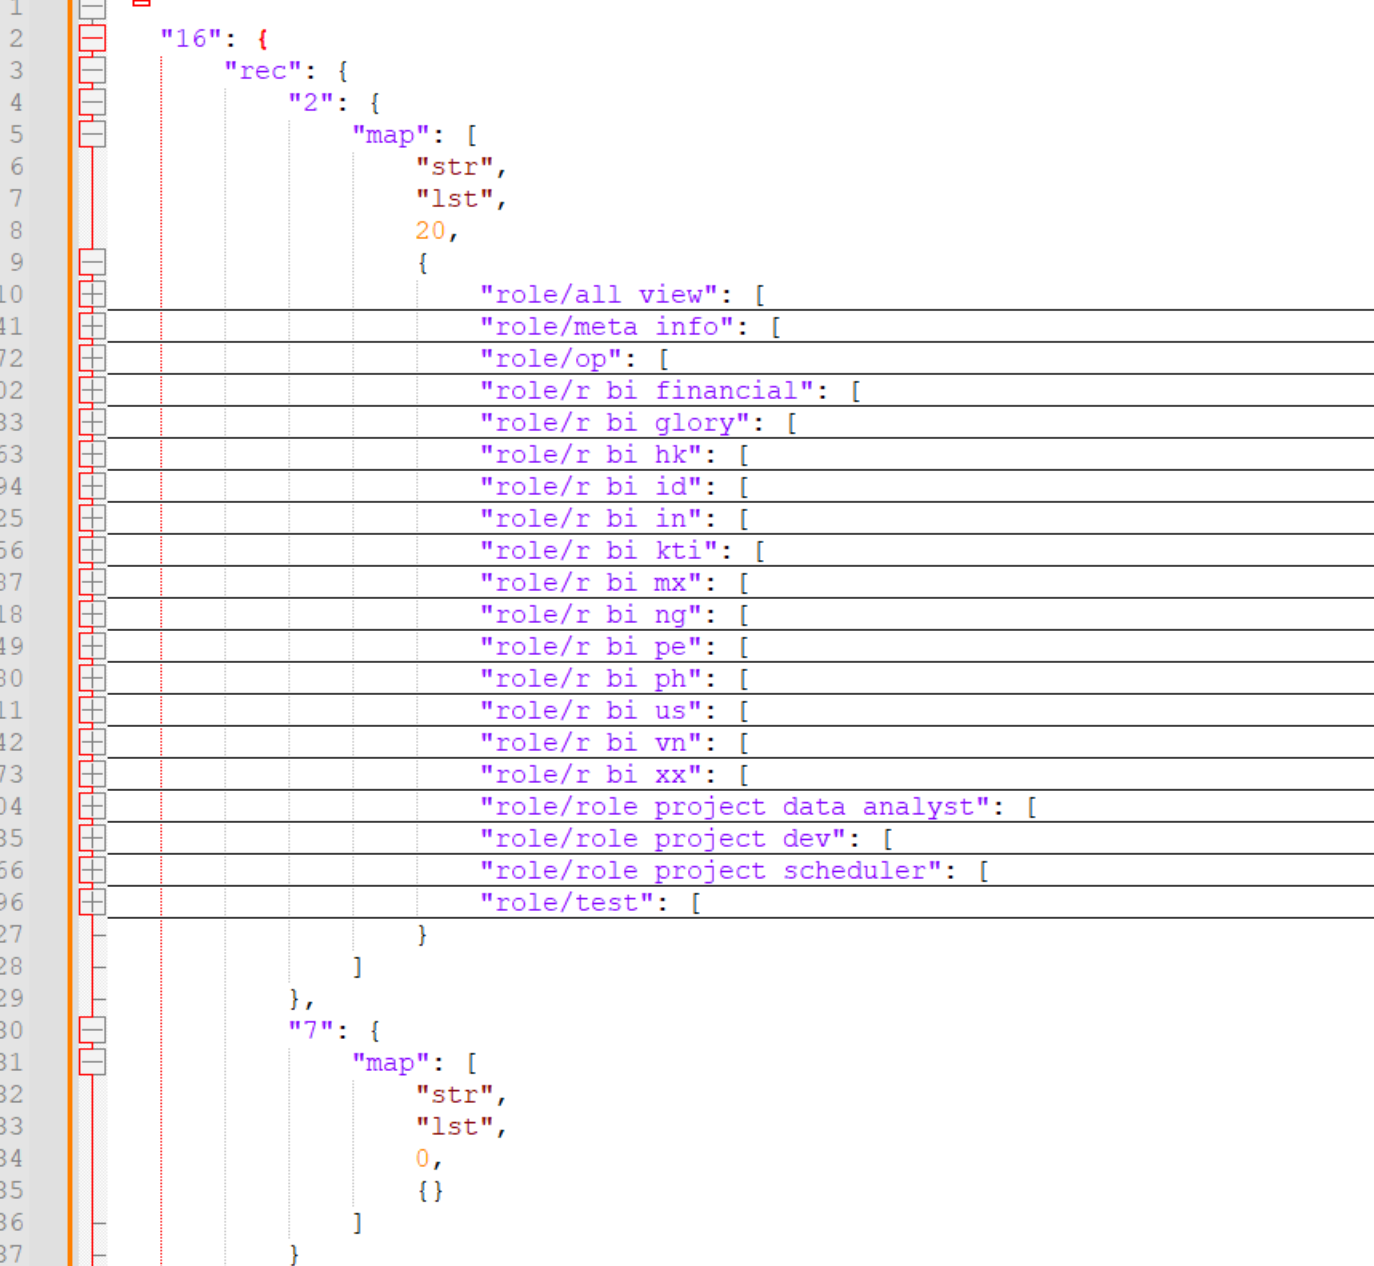Collapse the "7" object fold marker
This screenshot has width=1374, height=1266.
click(x=92, y=1030)
